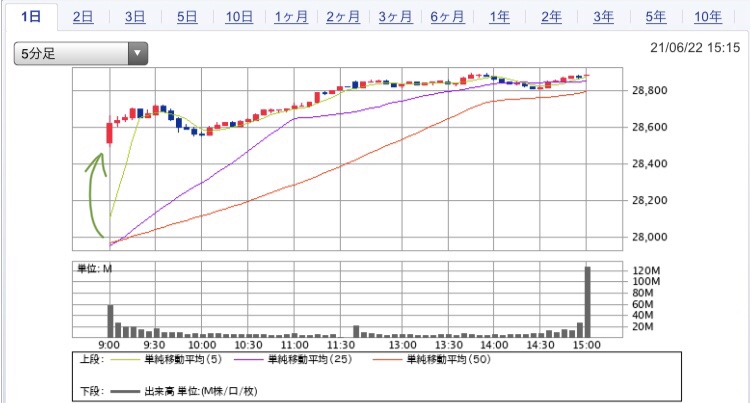Click the 9:00 time axis label

point(109,345)
